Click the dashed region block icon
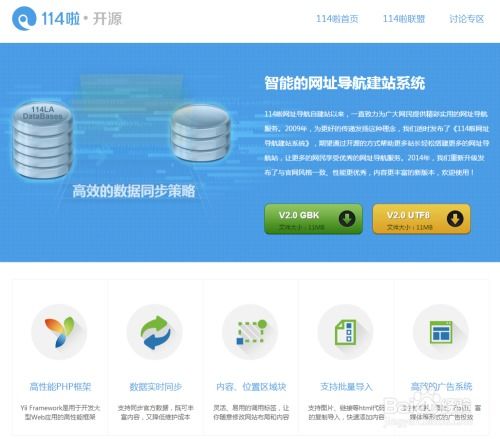The height and width of the screenshot is (439, 500). pos(251,332)
